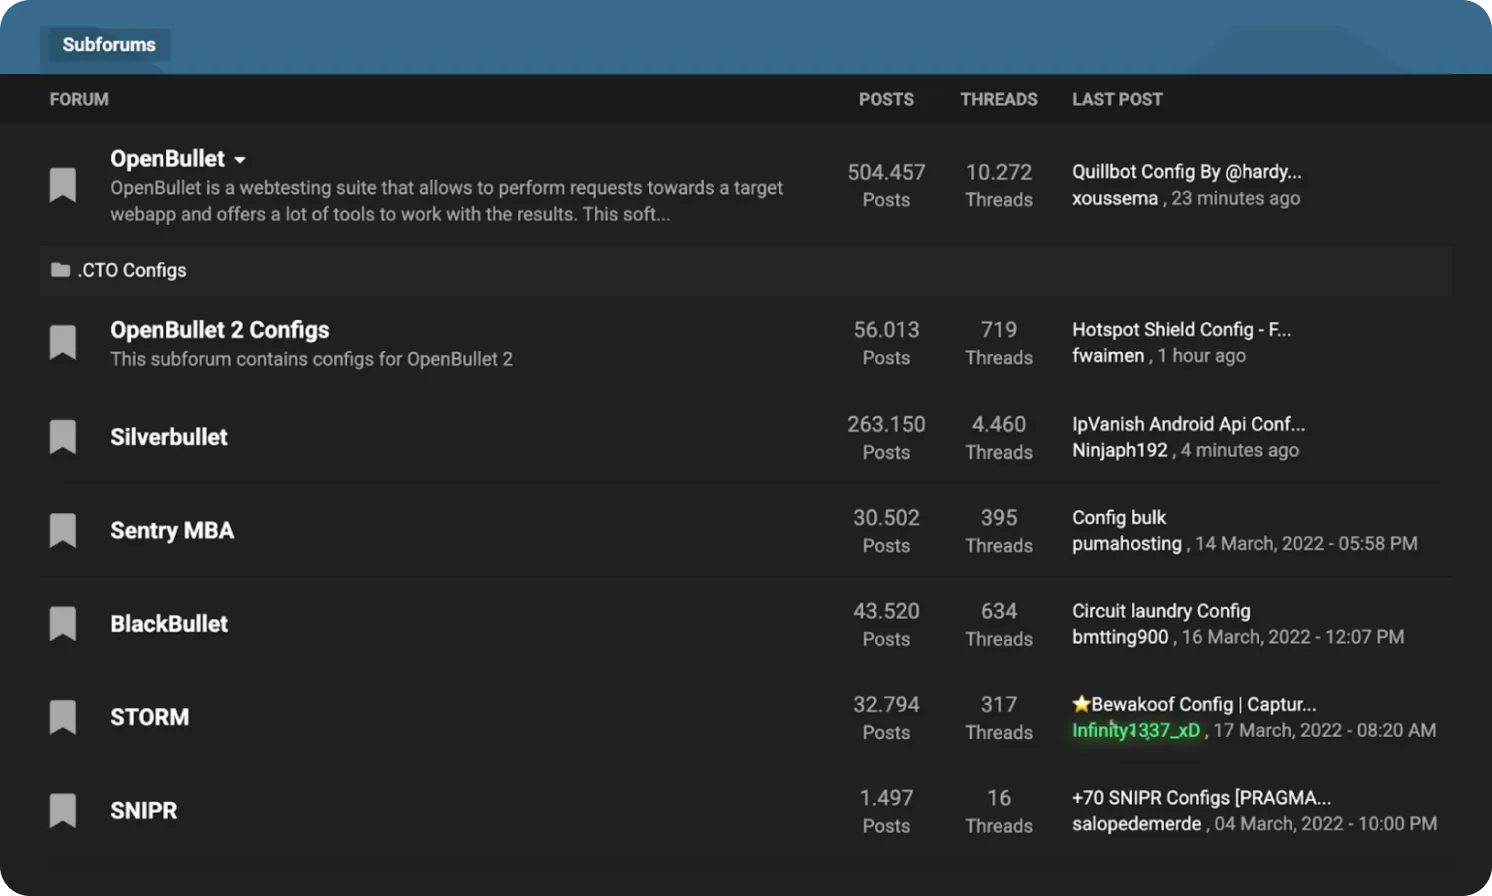View the profile of user xoussema
Image resolution: width=1492 pixels, height=896 pixels.
click(1114, 198)
